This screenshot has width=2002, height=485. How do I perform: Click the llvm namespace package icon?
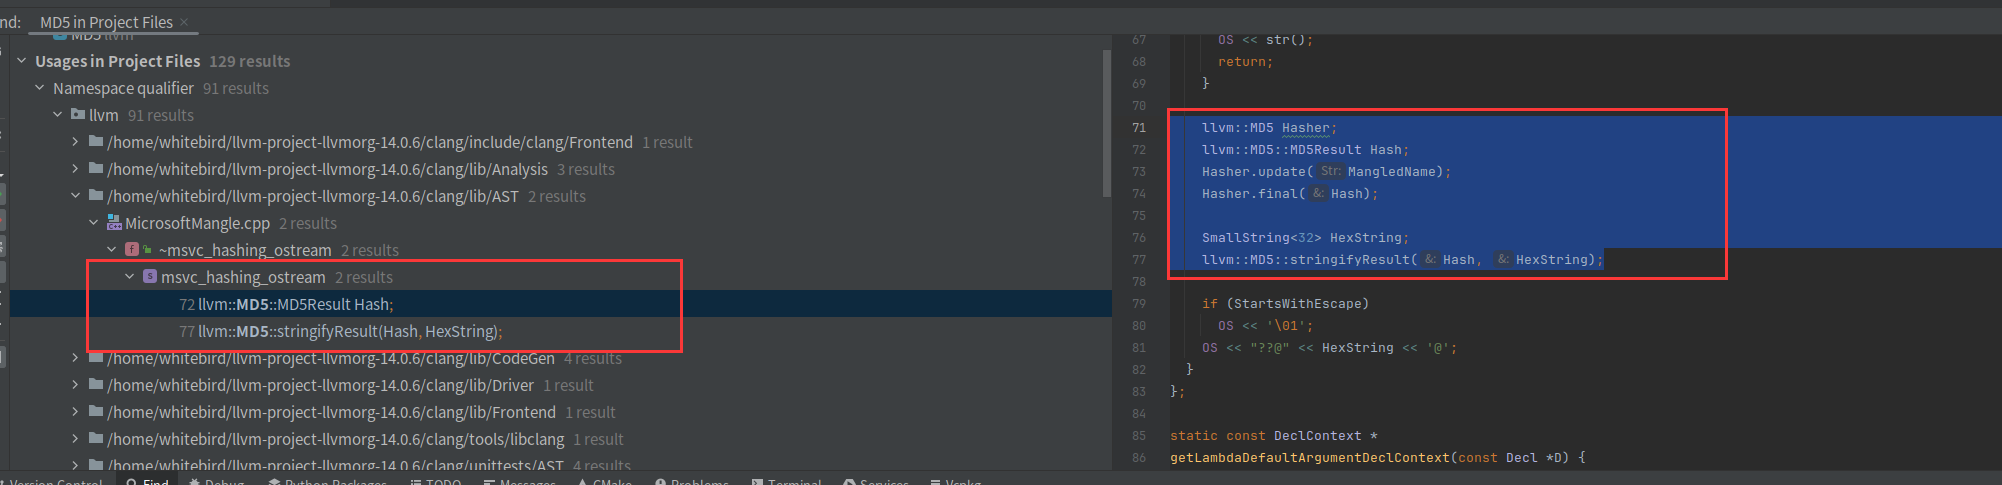pyautogui.click(x=78, y=115)
